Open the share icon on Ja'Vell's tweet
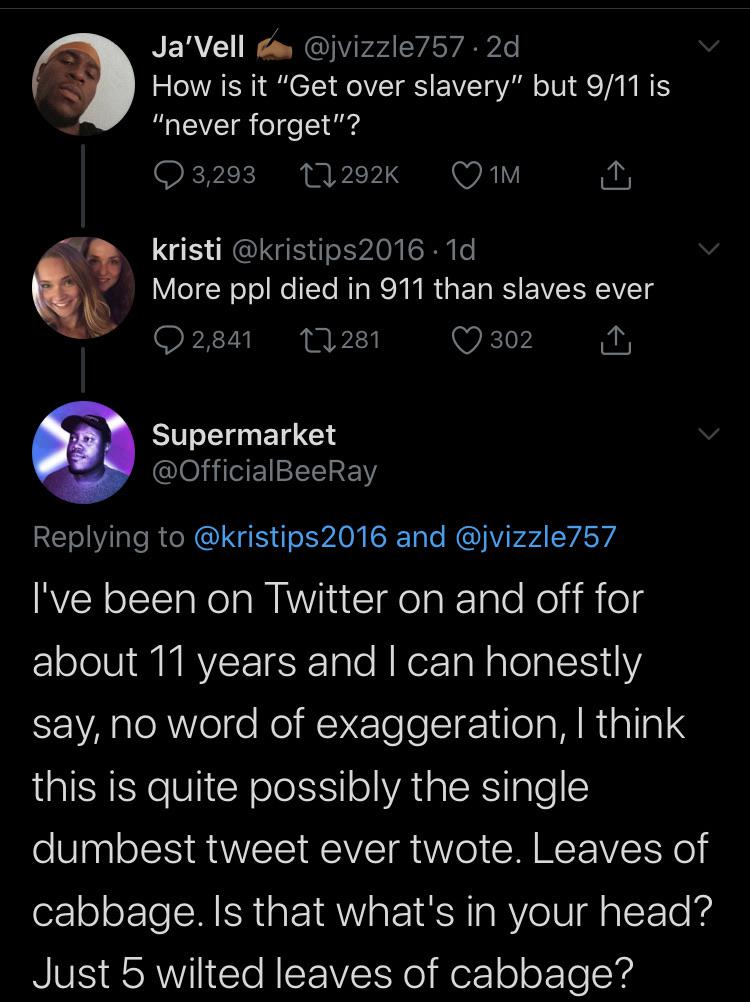The height and width of the screenshot is (1002, 750). click(617, 175)
